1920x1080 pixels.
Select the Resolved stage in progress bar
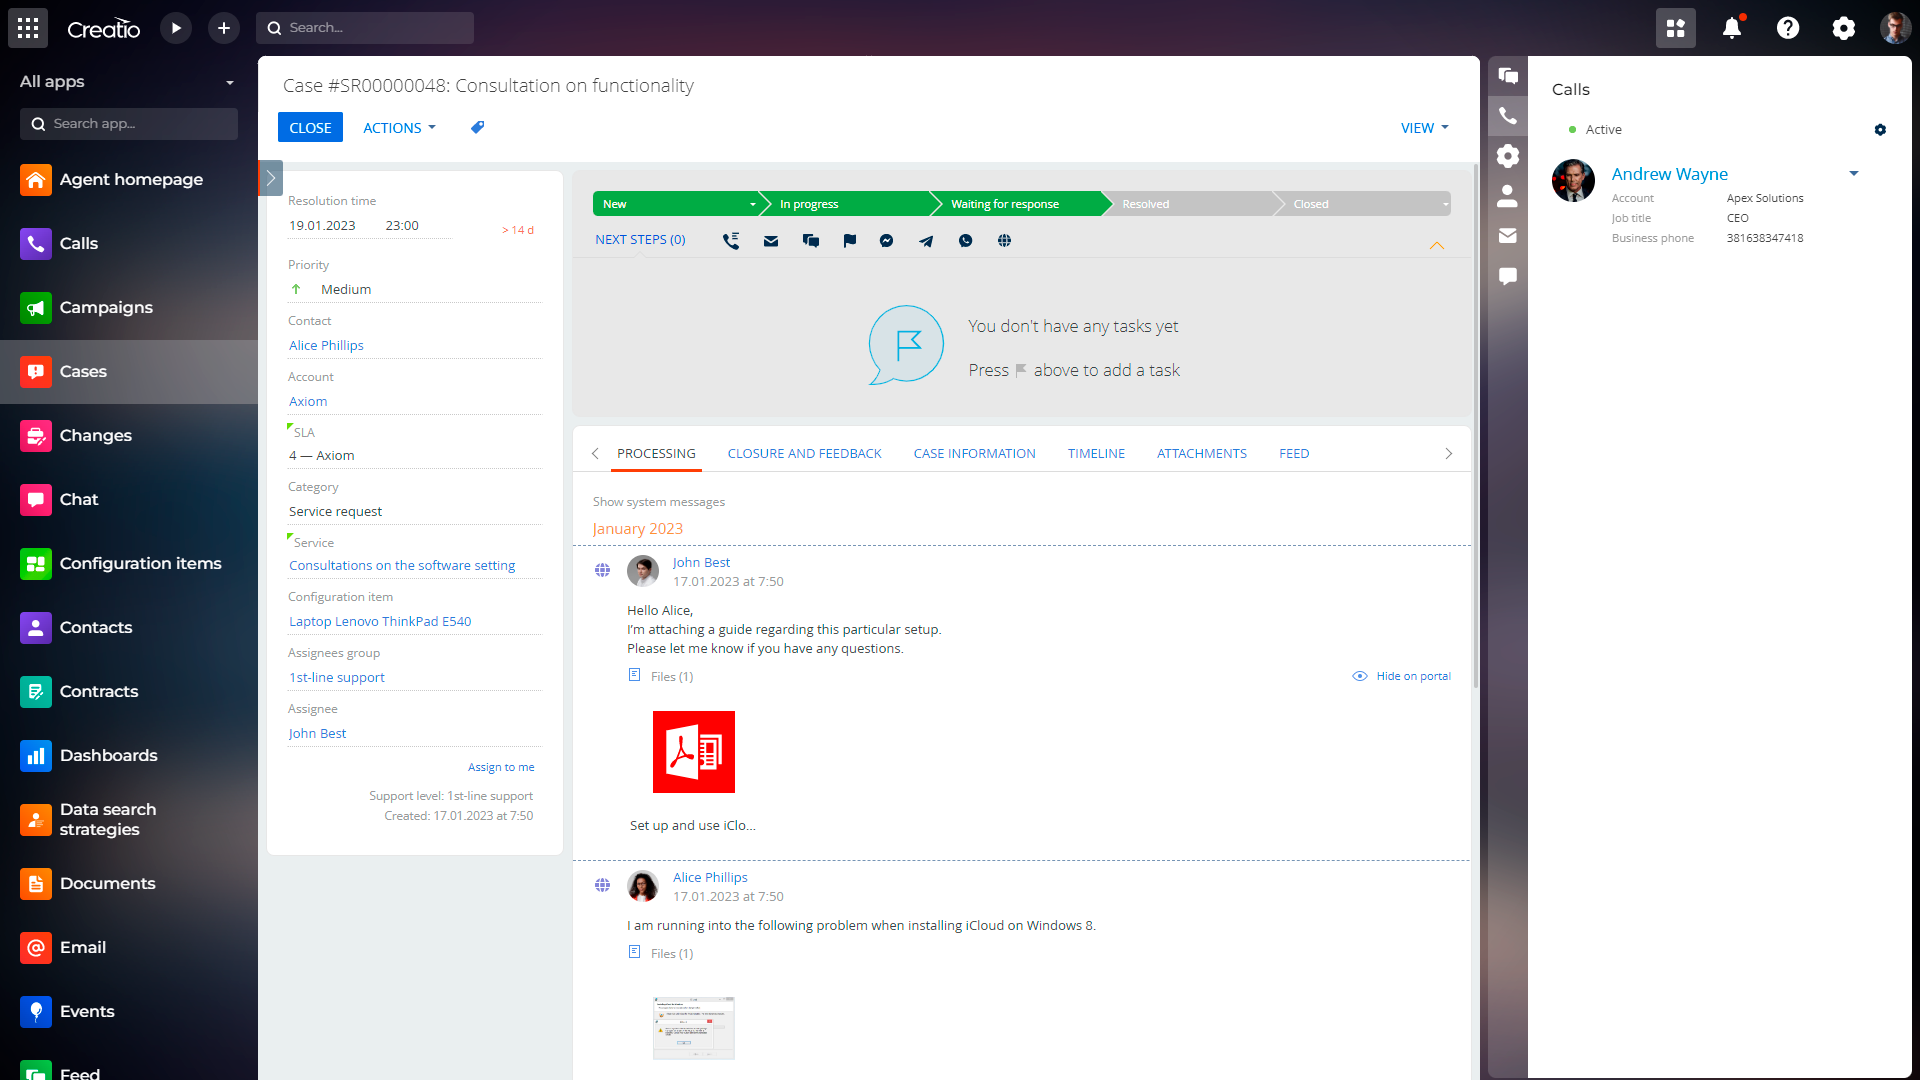pos(1146,204)
